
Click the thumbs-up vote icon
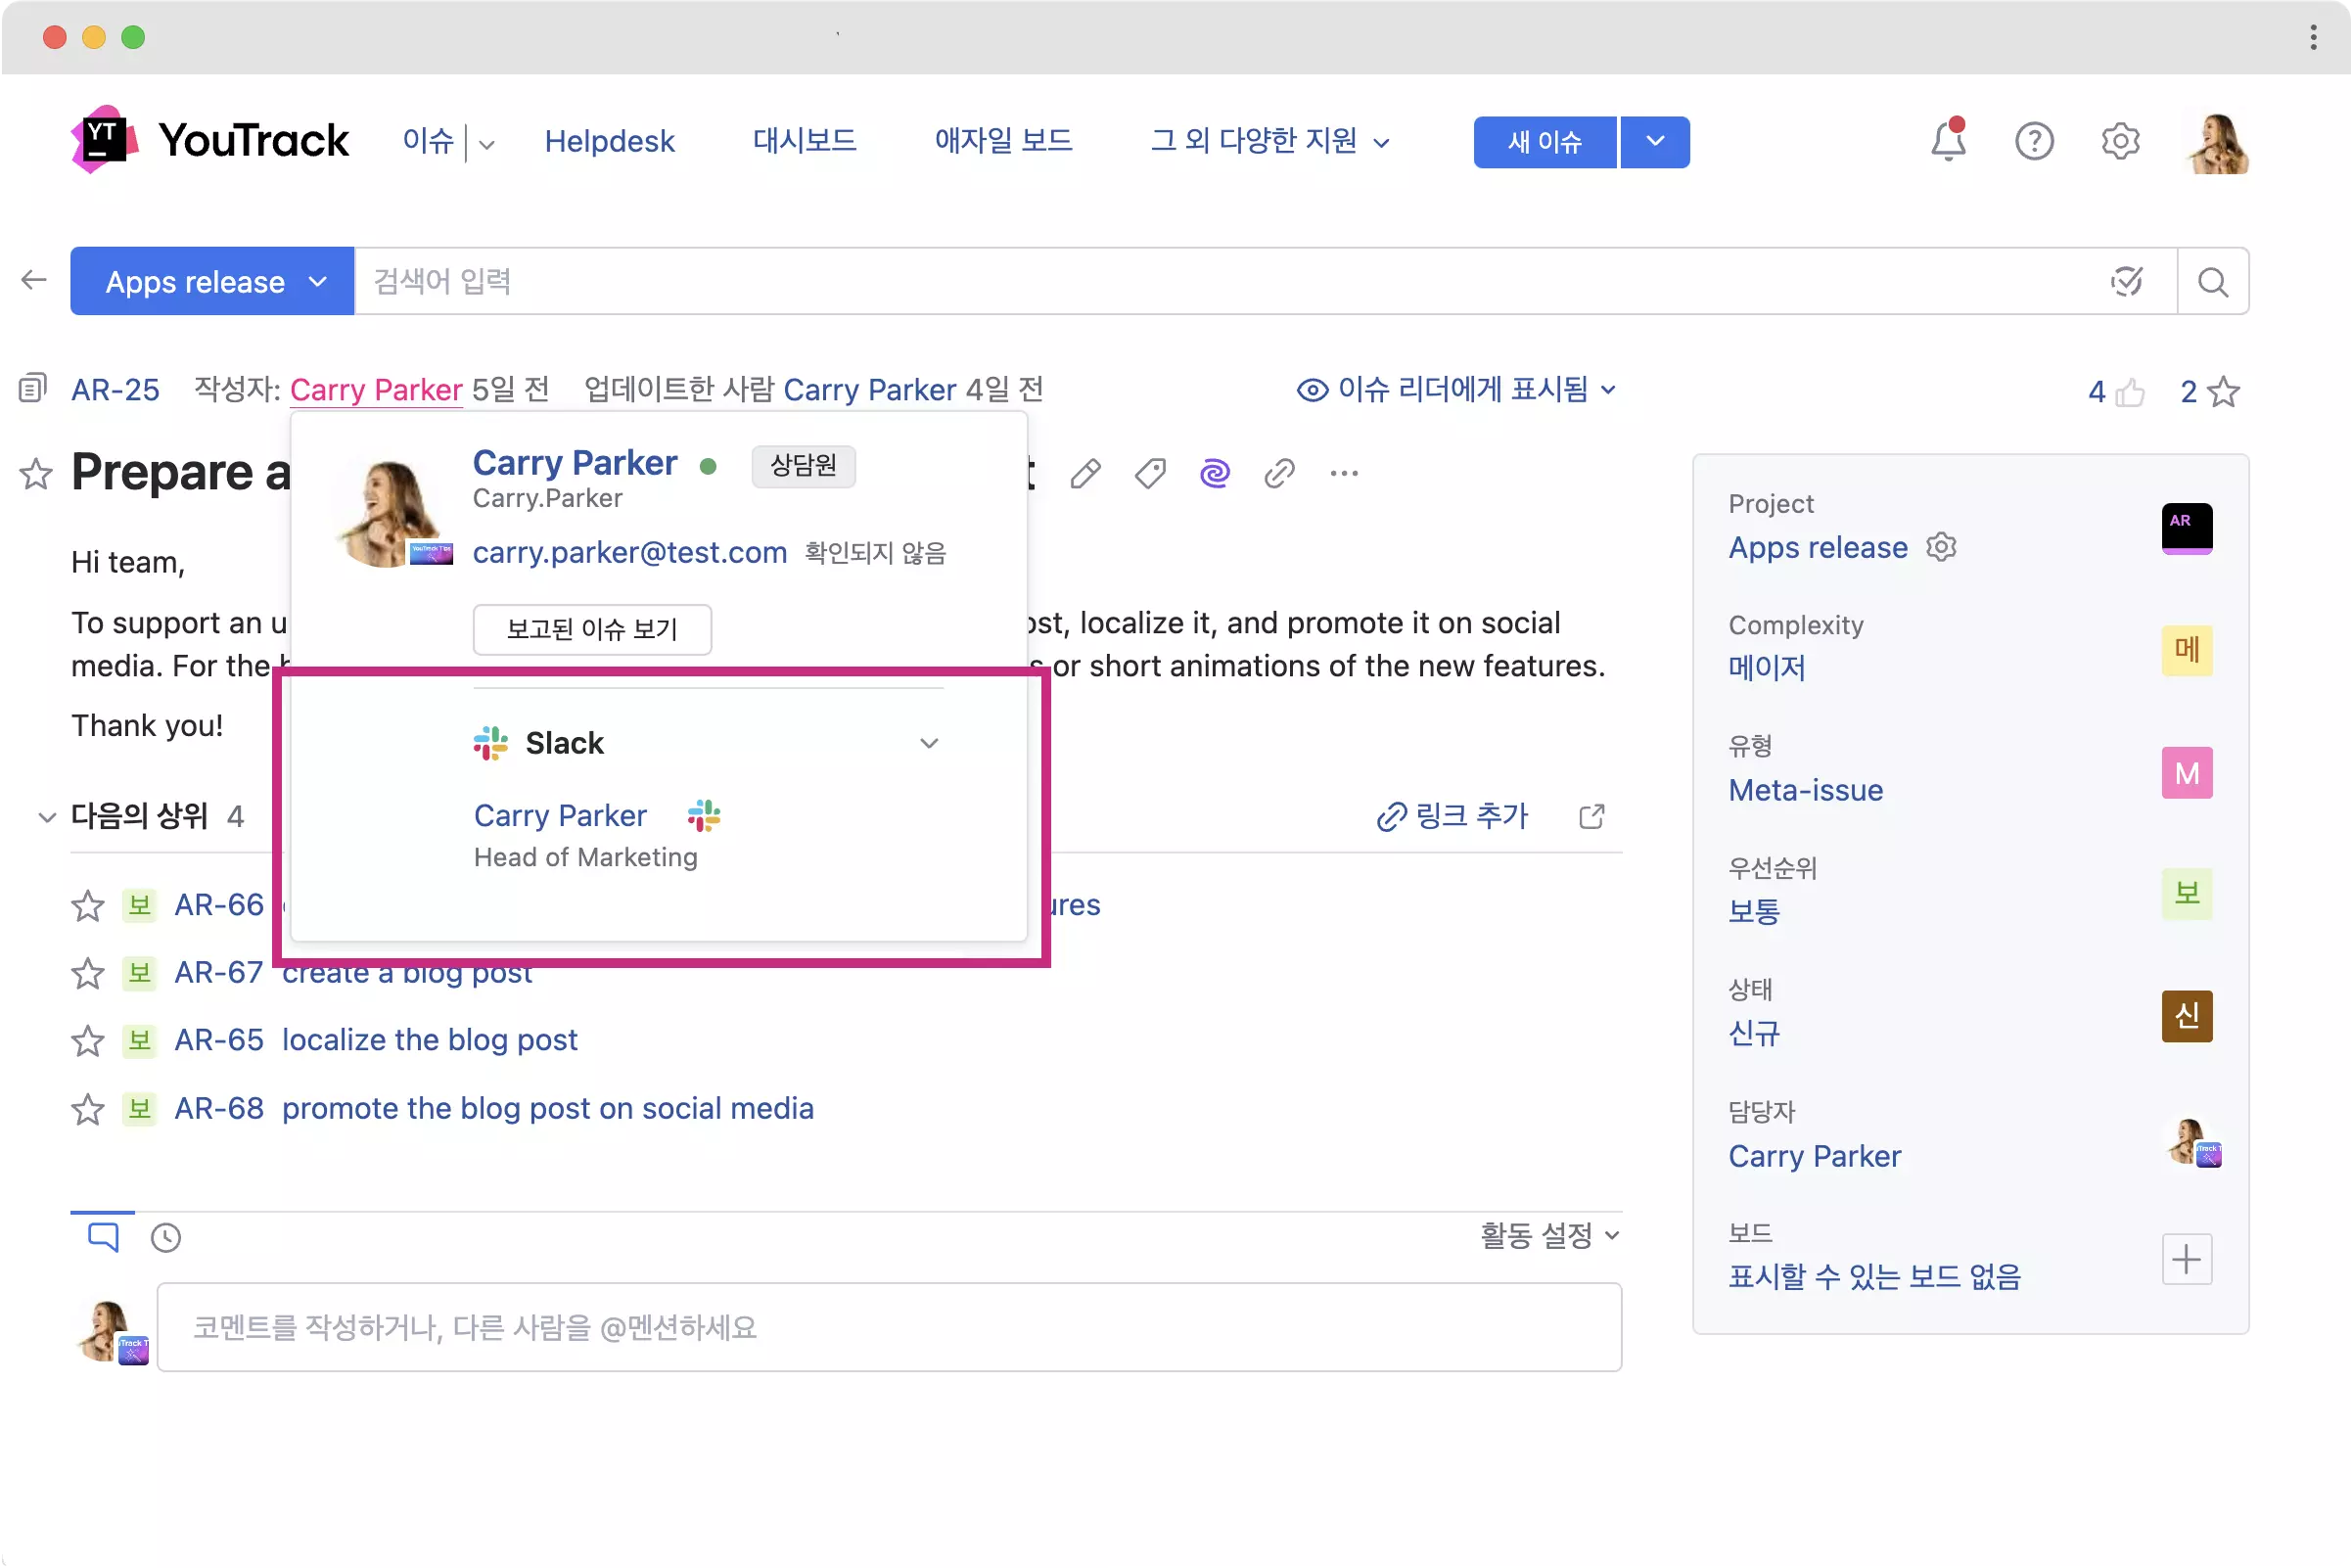click(x=2129, y=392)
